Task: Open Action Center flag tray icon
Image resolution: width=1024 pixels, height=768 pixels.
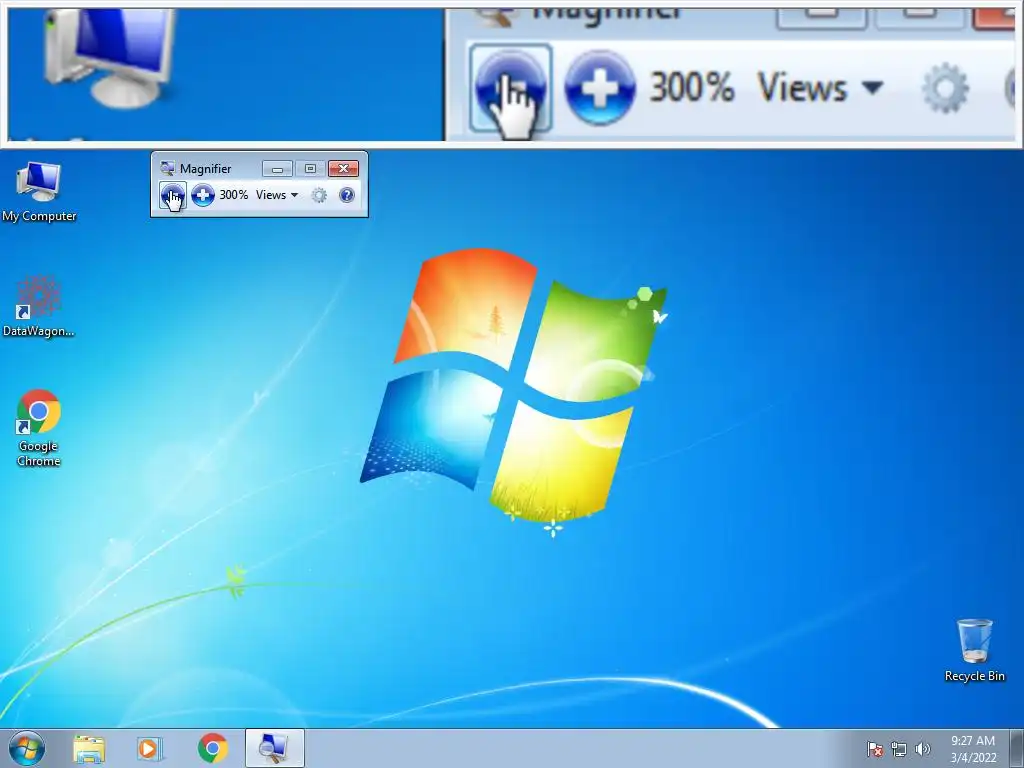Action: pyautogui.click(x=875, y=749)
